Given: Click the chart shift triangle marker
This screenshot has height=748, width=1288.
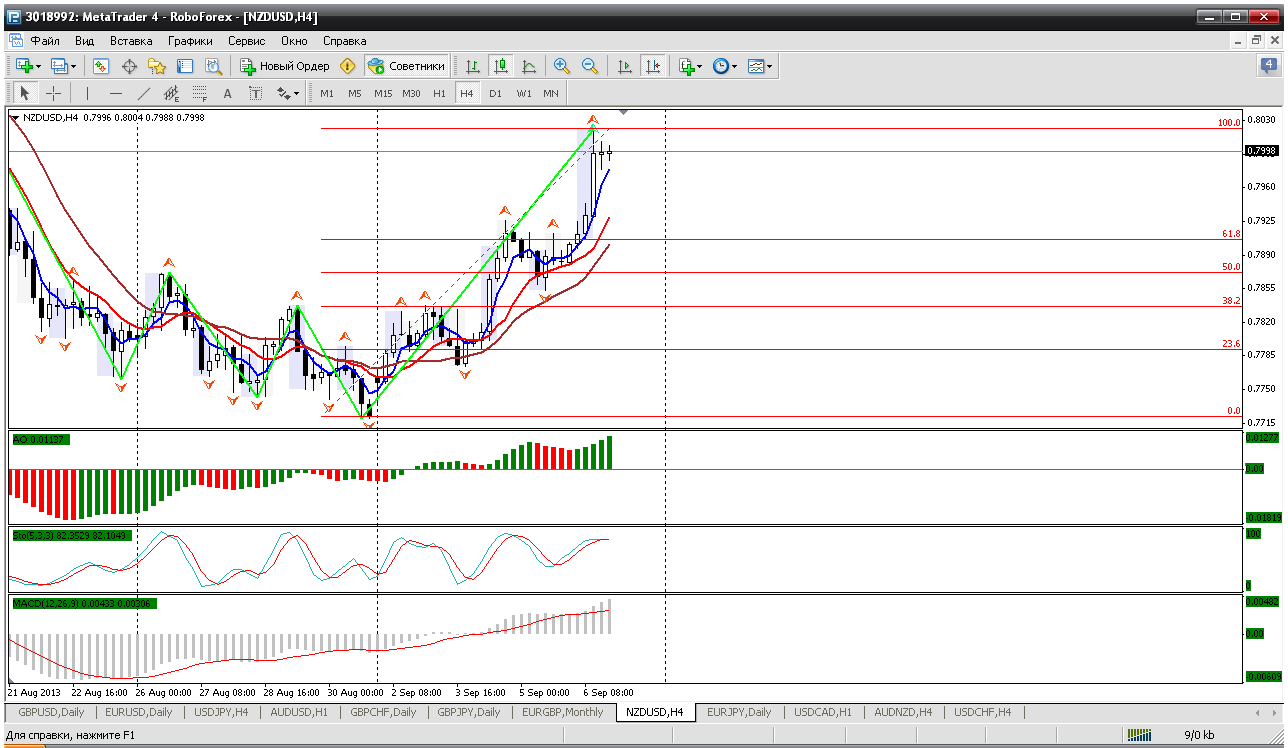Looking at the screenshot, I should 624,113.
